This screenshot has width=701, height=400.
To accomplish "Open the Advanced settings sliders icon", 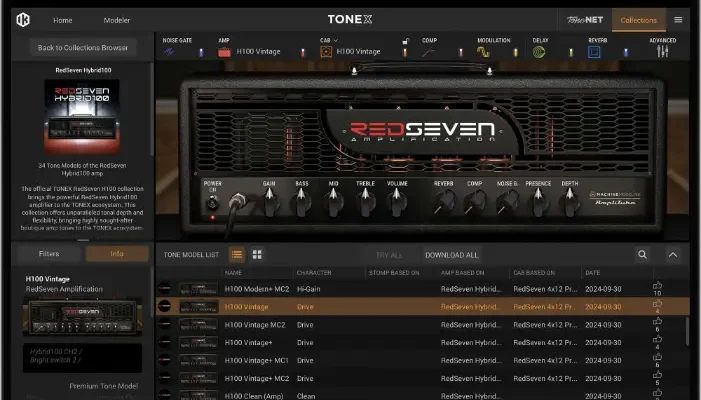I will [x=662, y=51].
